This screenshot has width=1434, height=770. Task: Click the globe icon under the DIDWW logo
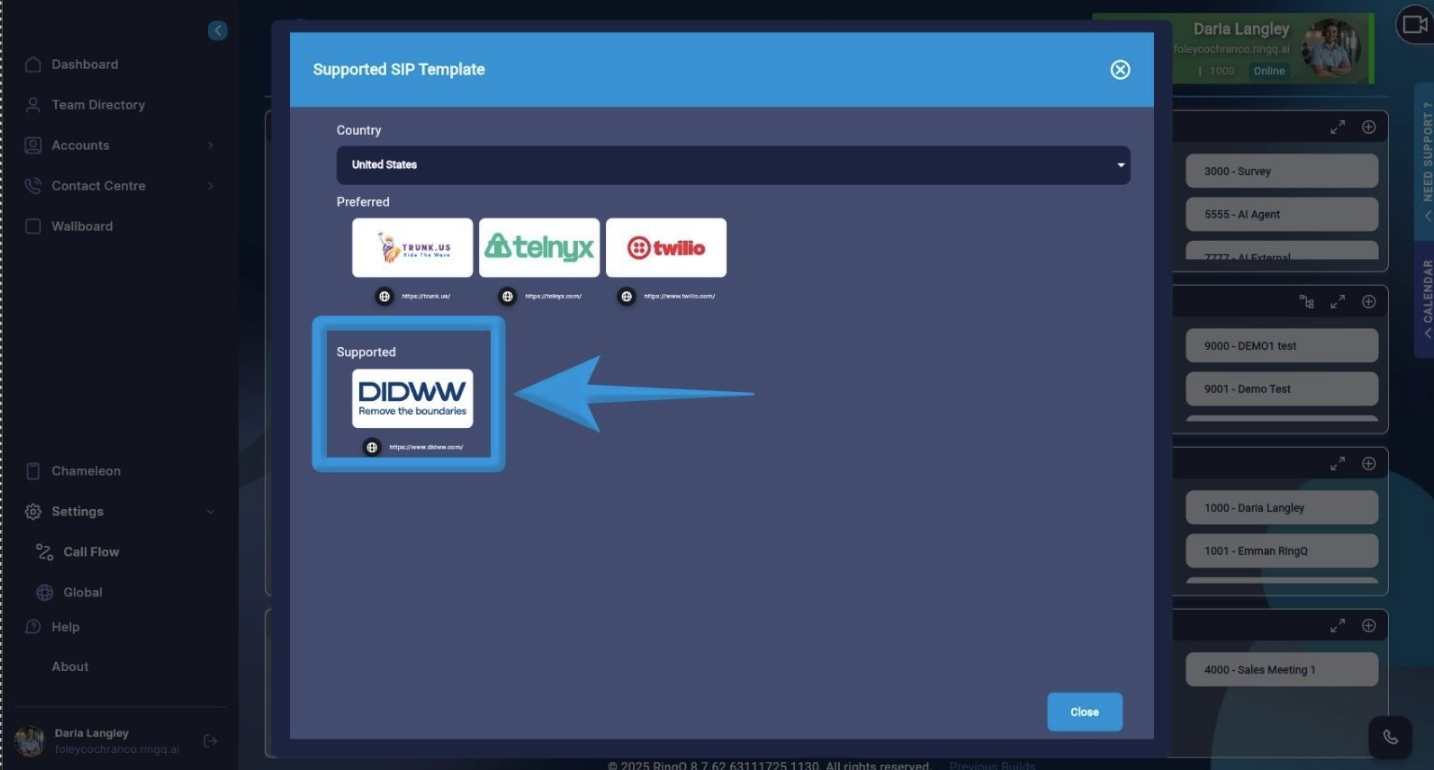point(371,447)
